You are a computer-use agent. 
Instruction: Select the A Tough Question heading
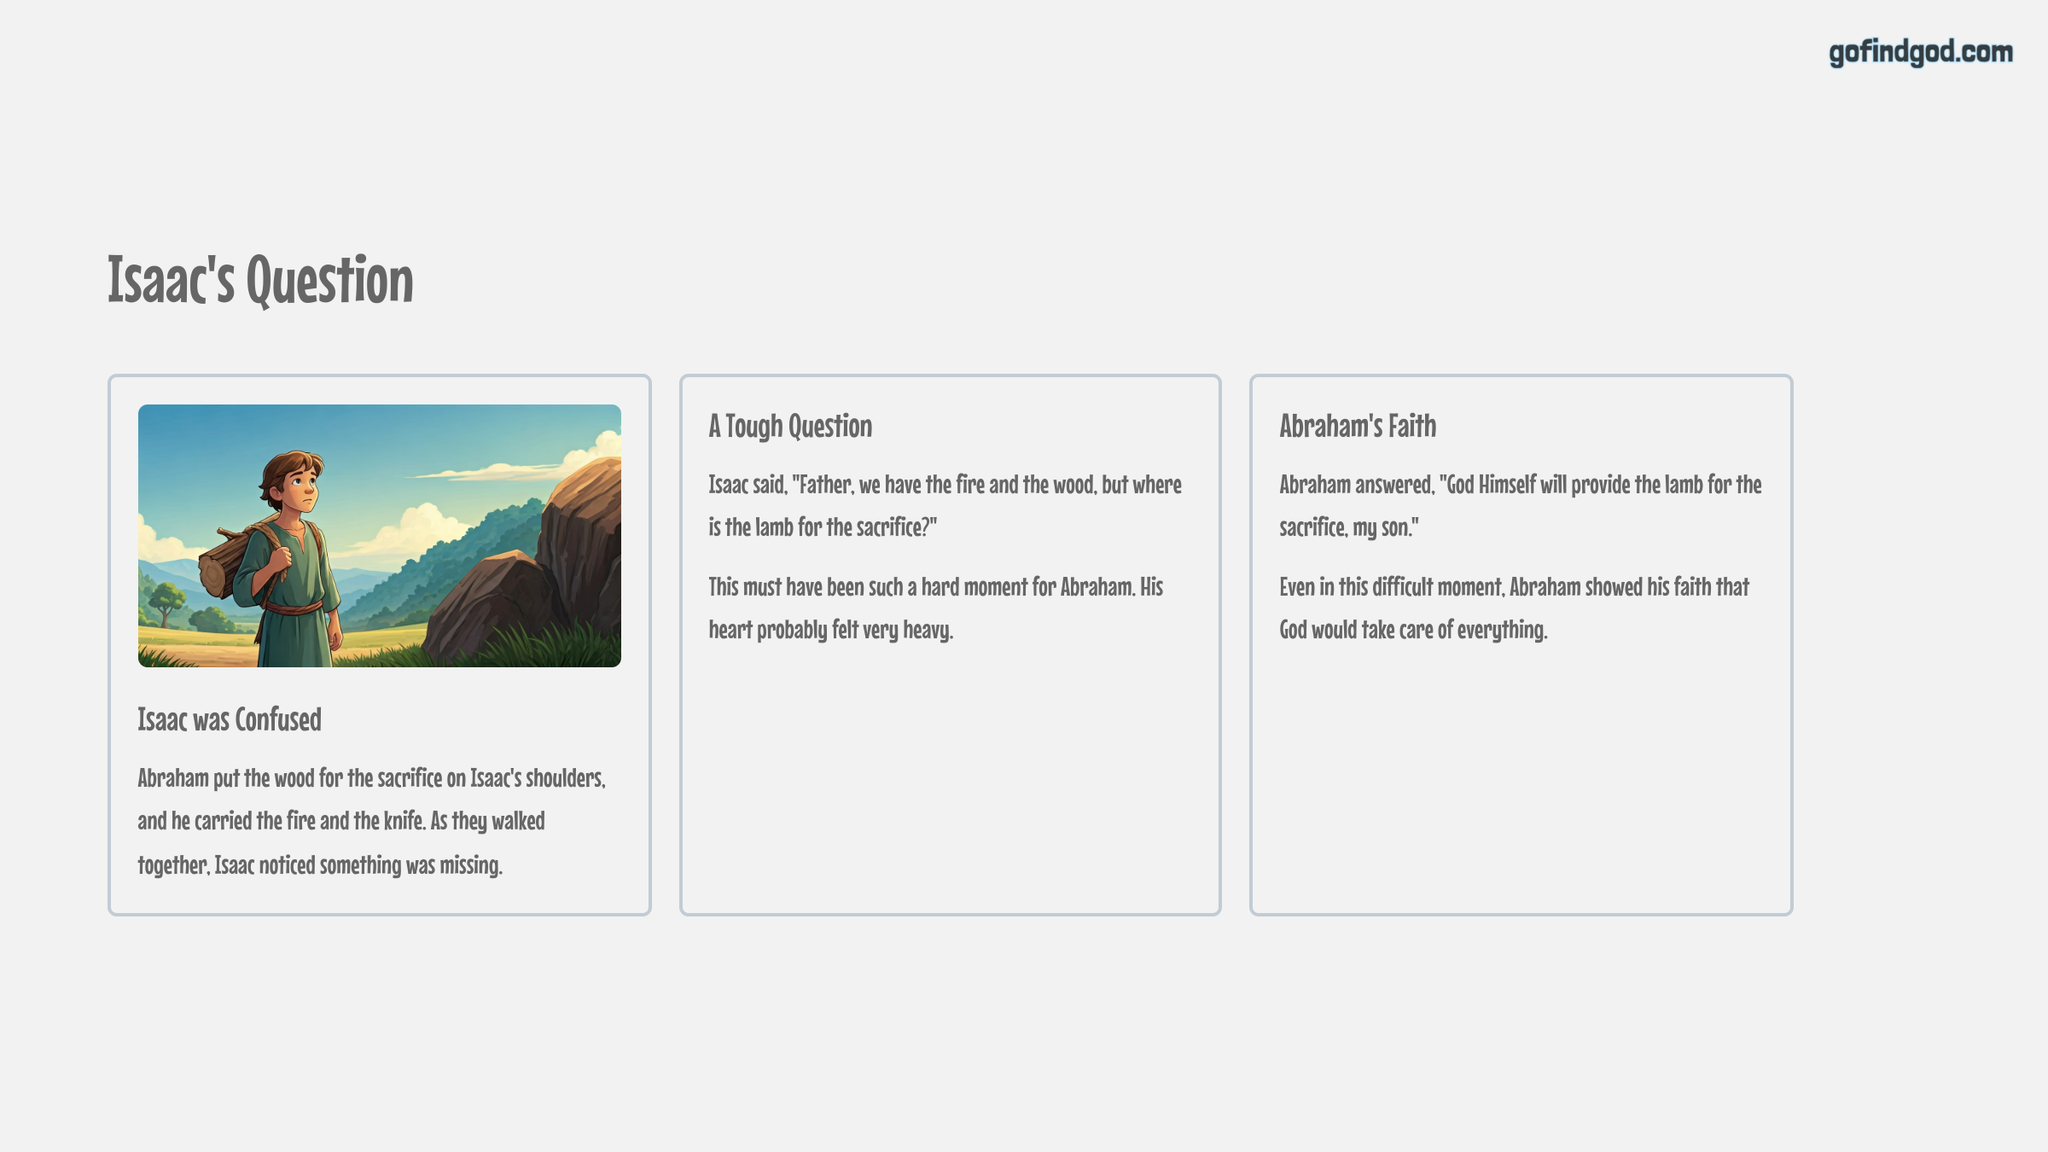pyautogui.click(x=790, y=426)
